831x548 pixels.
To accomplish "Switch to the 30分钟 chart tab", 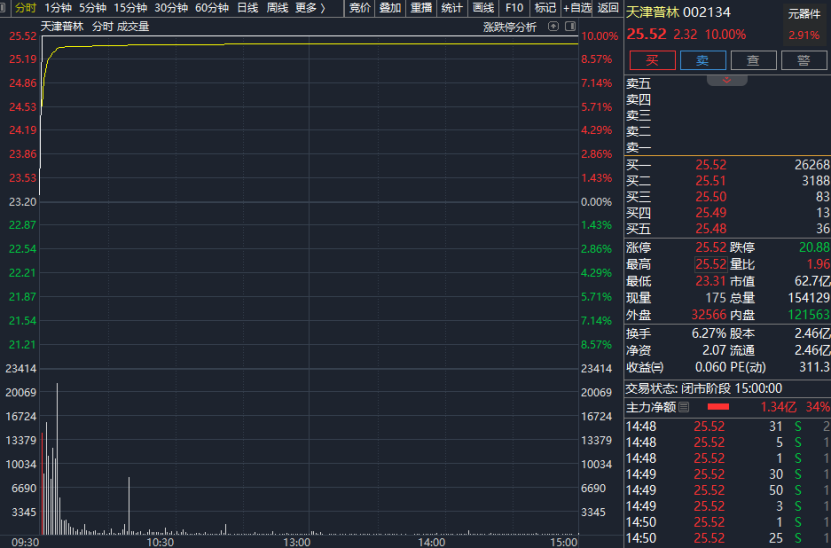I will point(171,8).
